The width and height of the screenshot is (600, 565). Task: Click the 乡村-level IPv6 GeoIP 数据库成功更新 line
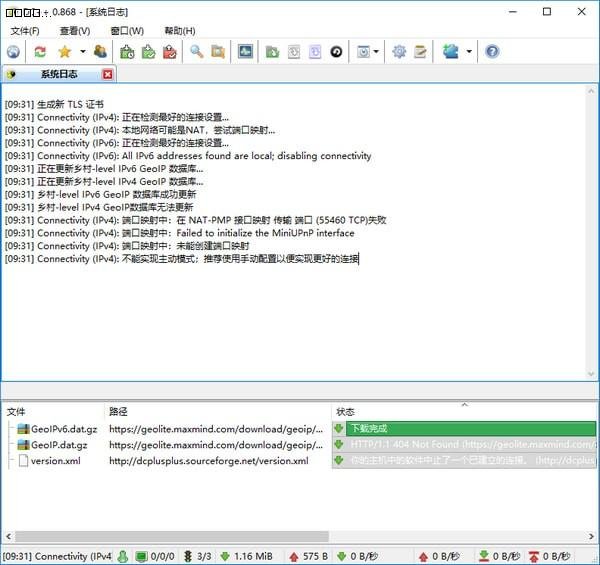[x=100, y=194]
